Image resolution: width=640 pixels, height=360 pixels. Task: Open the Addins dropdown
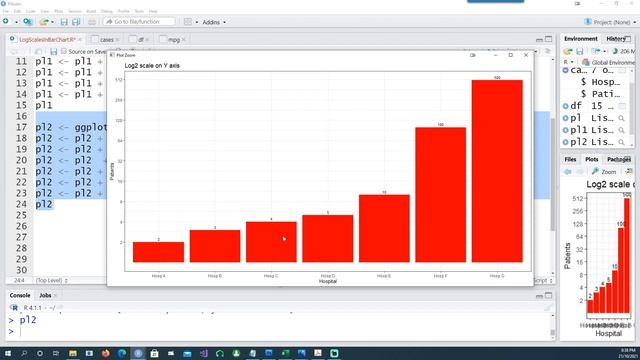214,22
